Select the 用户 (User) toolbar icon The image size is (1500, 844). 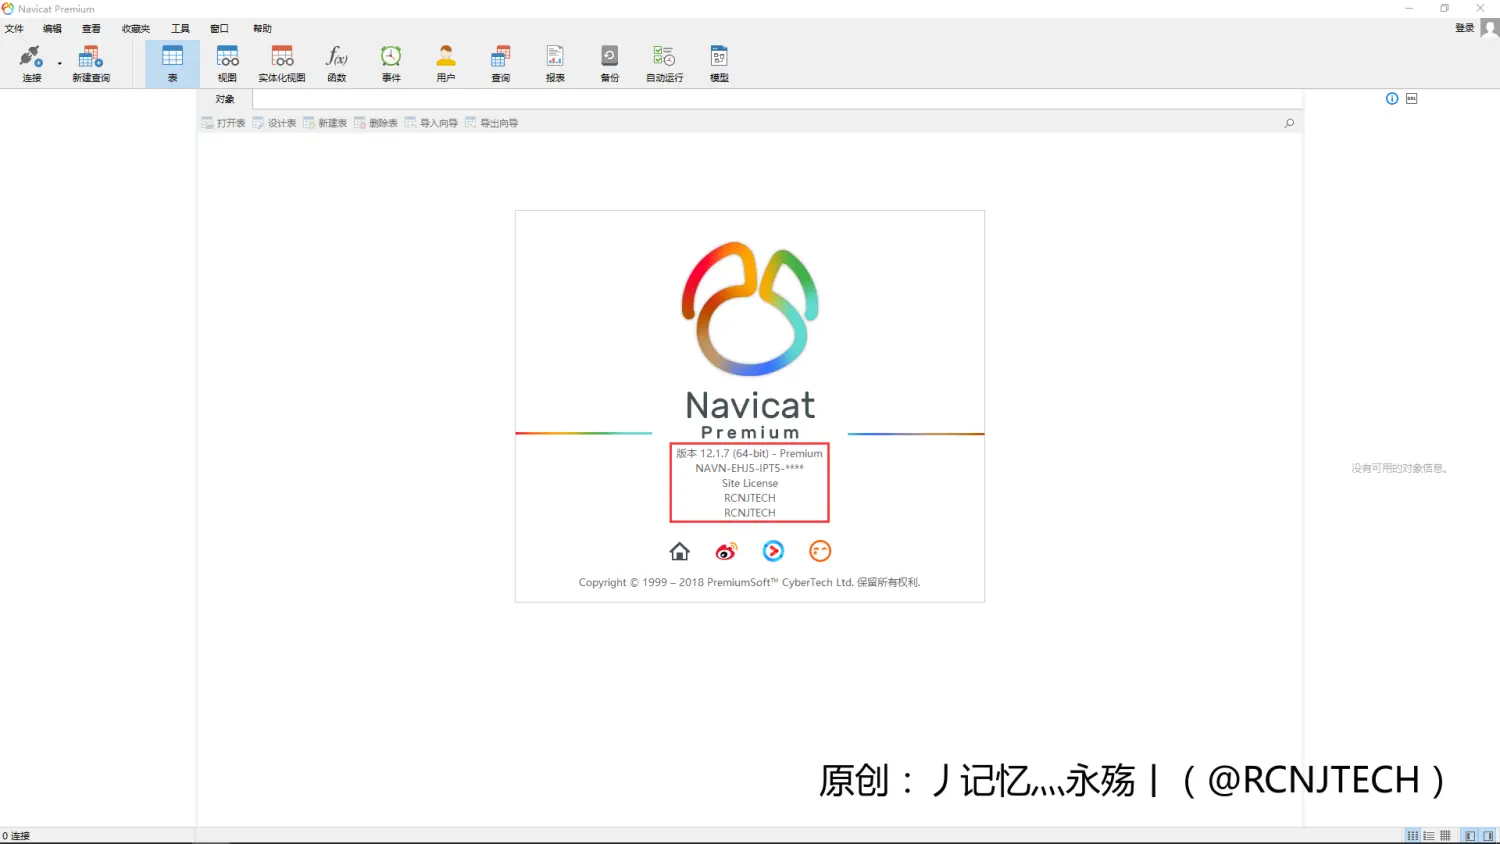(446, 63)
